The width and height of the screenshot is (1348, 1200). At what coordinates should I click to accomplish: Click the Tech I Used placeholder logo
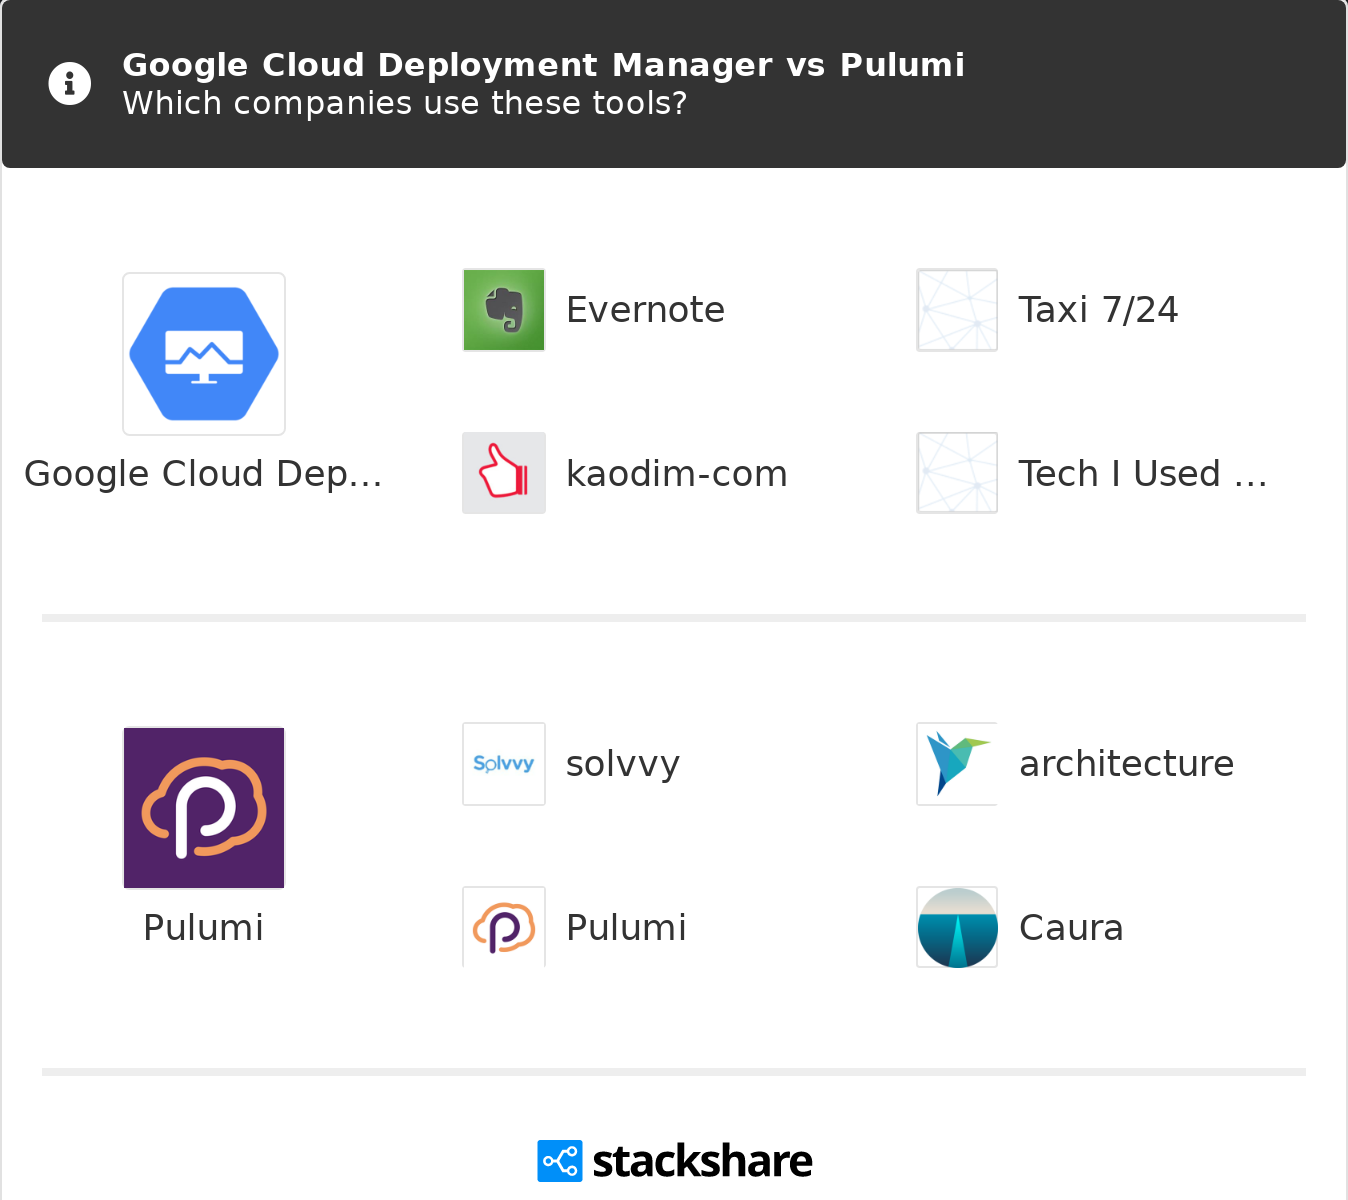point(957,473)
